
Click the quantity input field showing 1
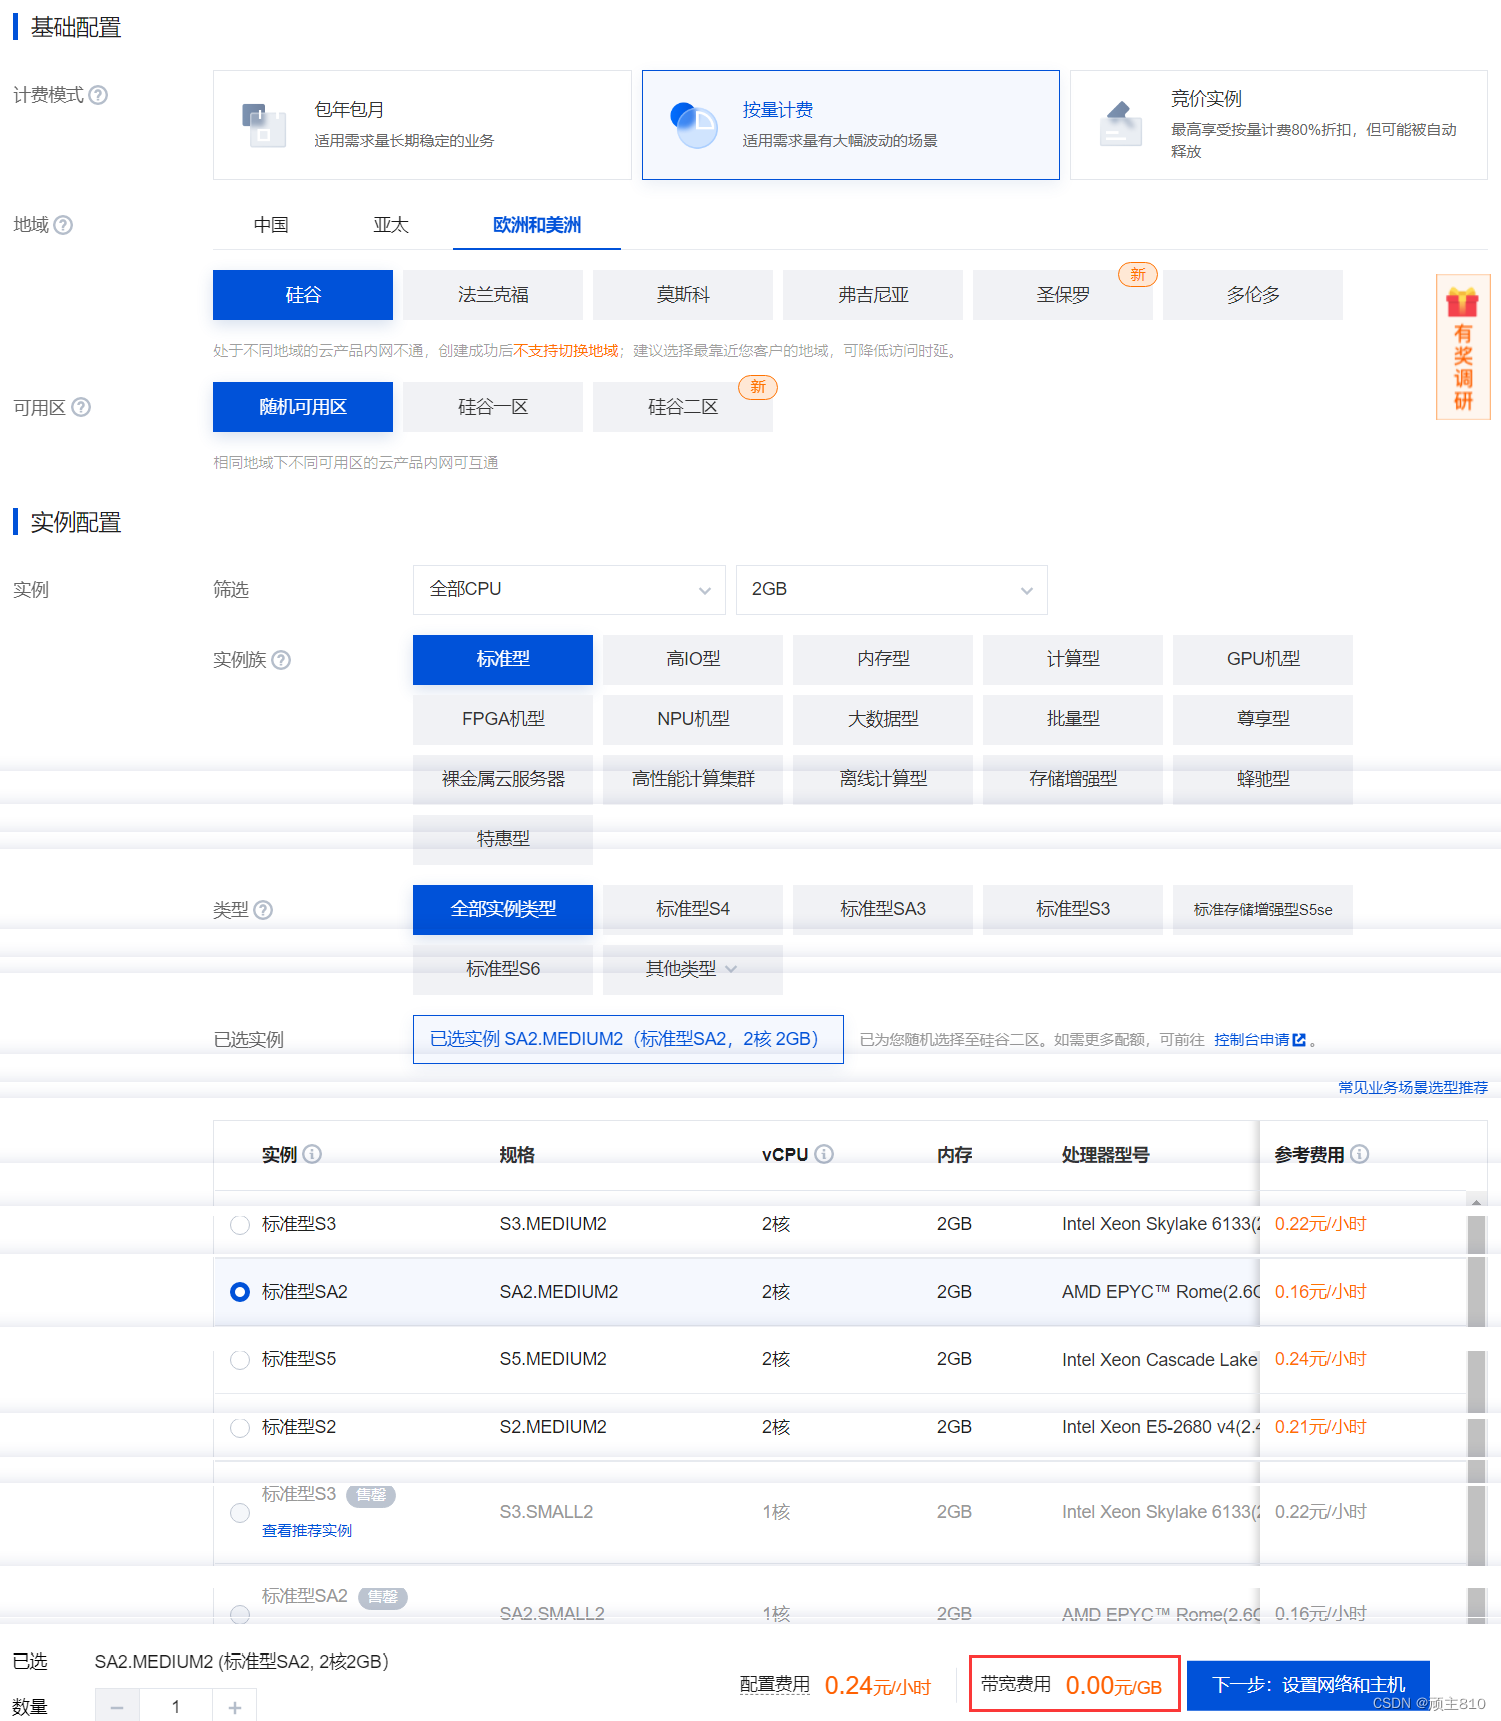176,1706
